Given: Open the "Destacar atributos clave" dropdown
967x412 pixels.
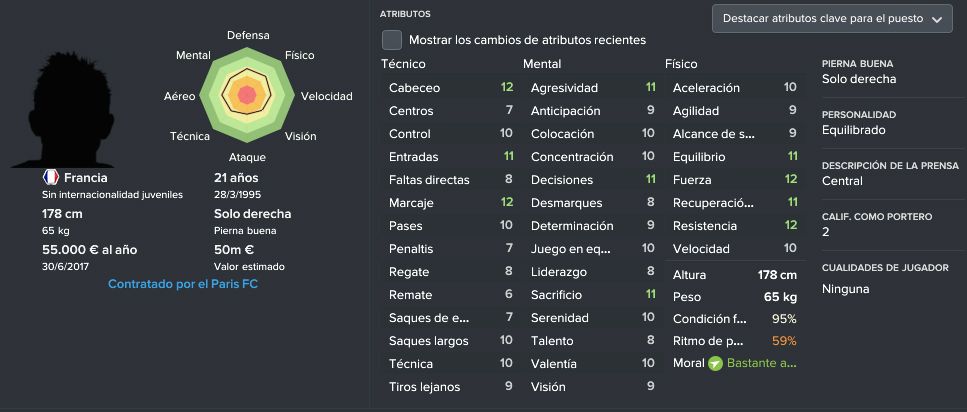Looking at the screenshot, I should tap(830, 18).
